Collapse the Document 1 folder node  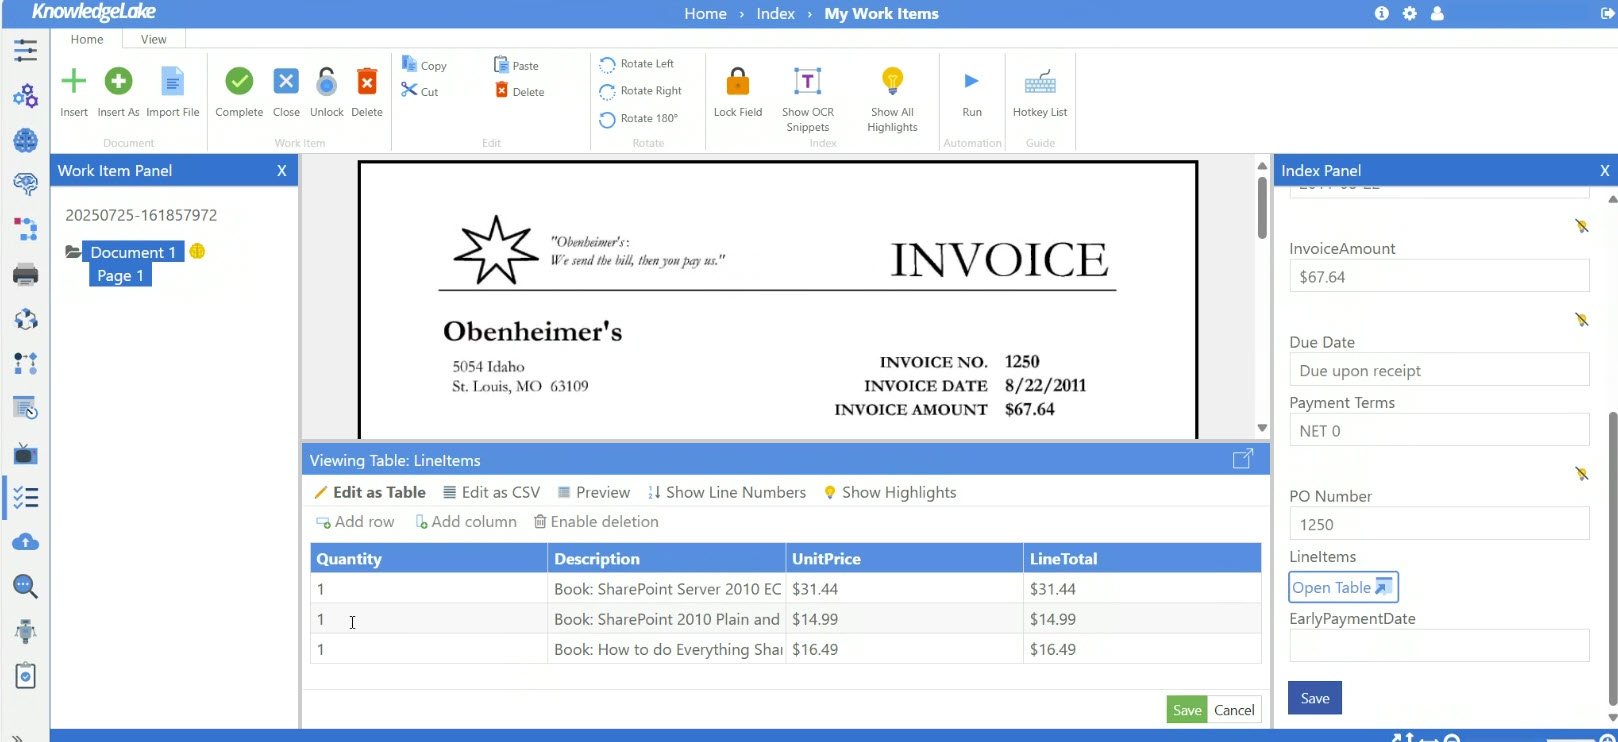click(x=73, y=252)
